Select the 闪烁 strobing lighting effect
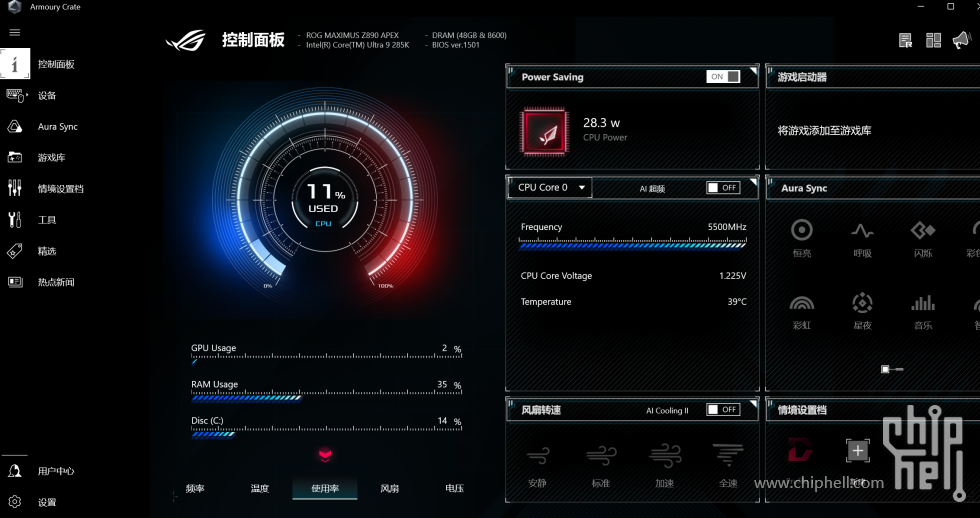This screenshot has width=980, height=518. (923, 238)
